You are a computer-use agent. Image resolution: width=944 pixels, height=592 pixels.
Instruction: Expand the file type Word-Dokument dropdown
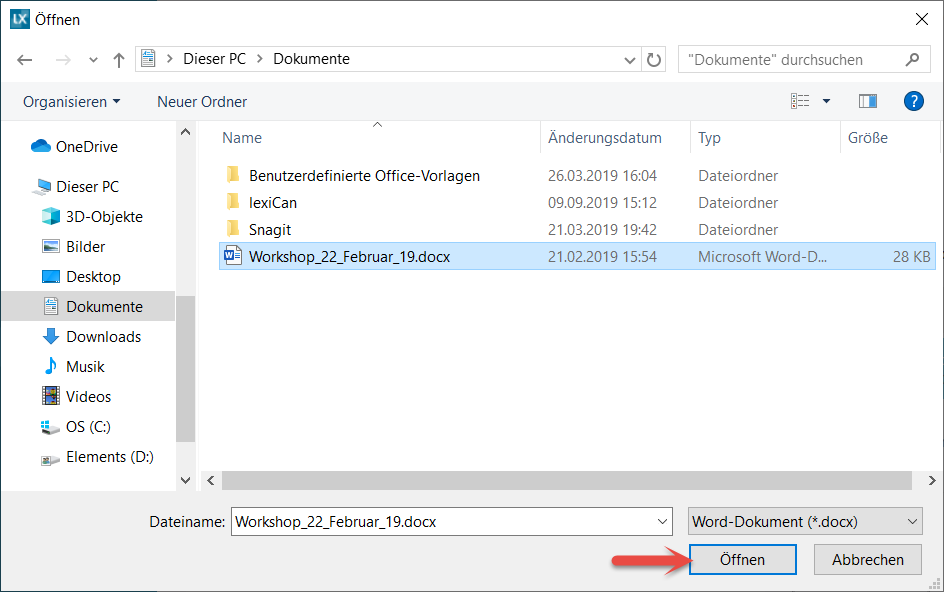(911, 521)
